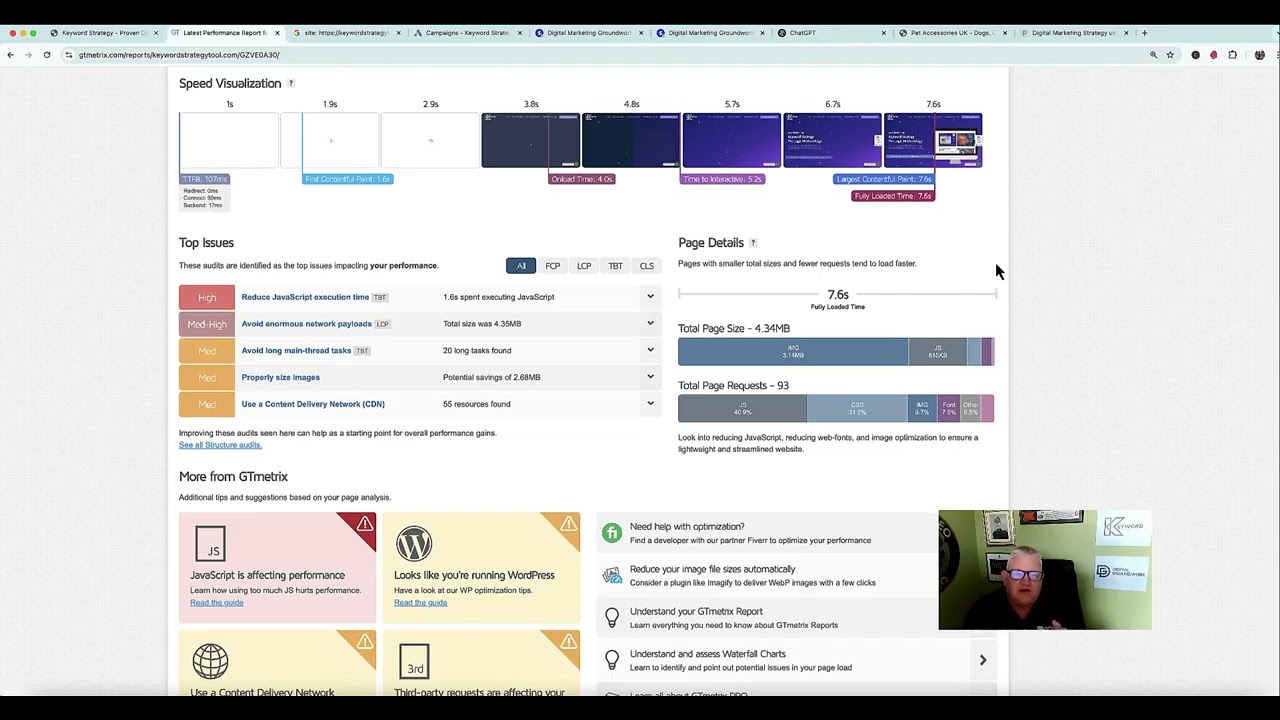Viewport: 1280px width, 720px height.
Task: Click IMG segment of Total Page Size bar
Action: click(x=793, y=351)
